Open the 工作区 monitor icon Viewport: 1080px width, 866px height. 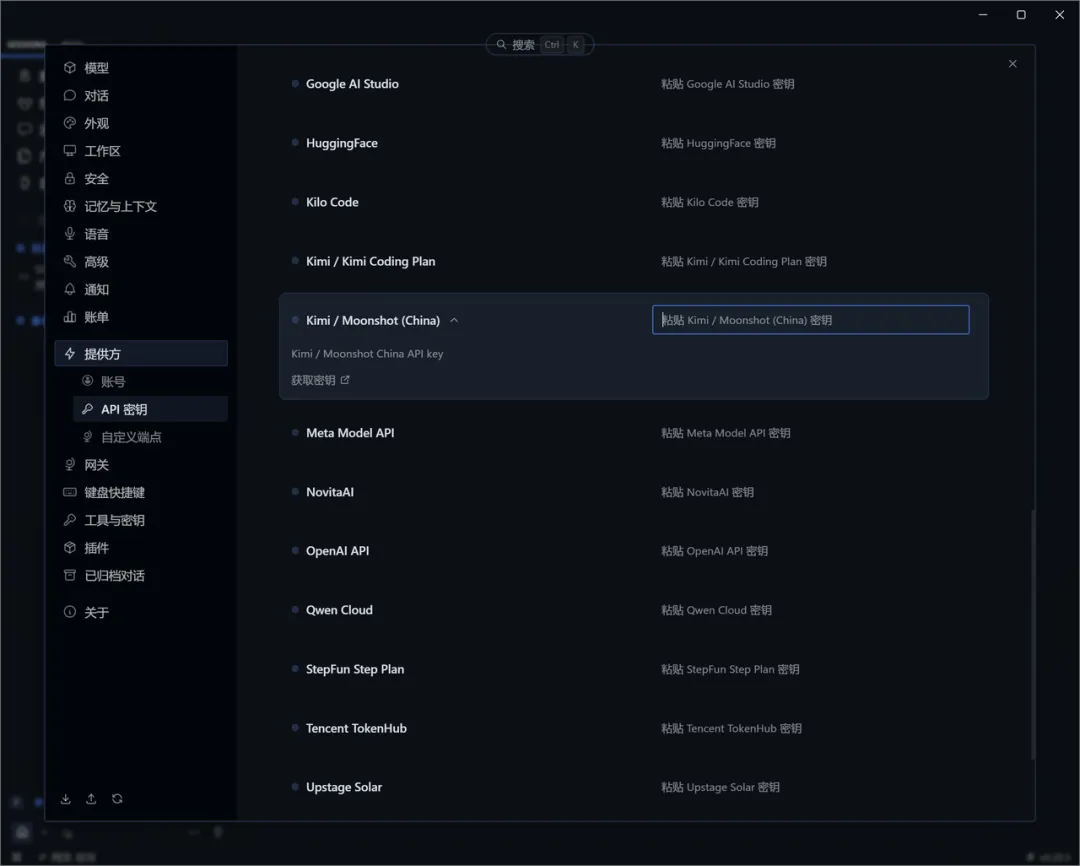click(70, 150)
